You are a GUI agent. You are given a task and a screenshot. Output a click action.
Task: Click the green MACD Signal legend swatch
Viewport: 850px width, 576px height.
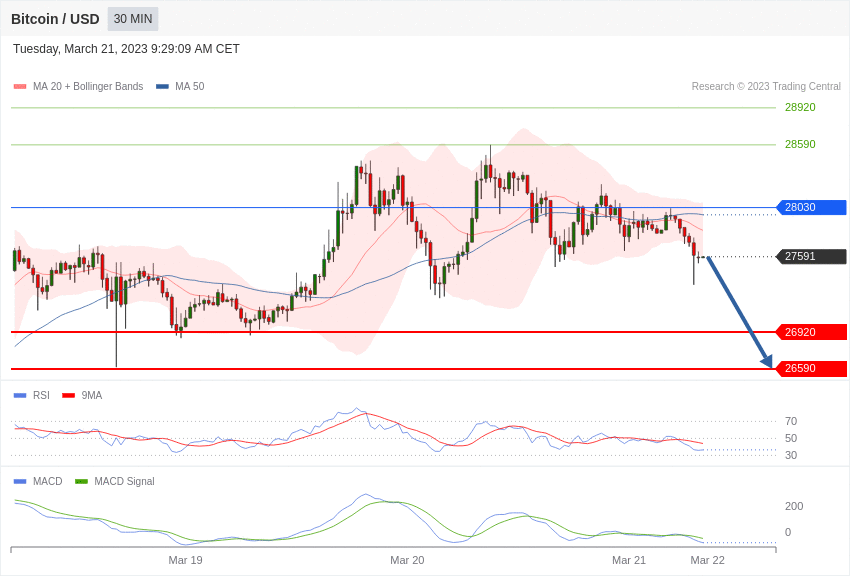pyautogui.click(x=81, y=481)
